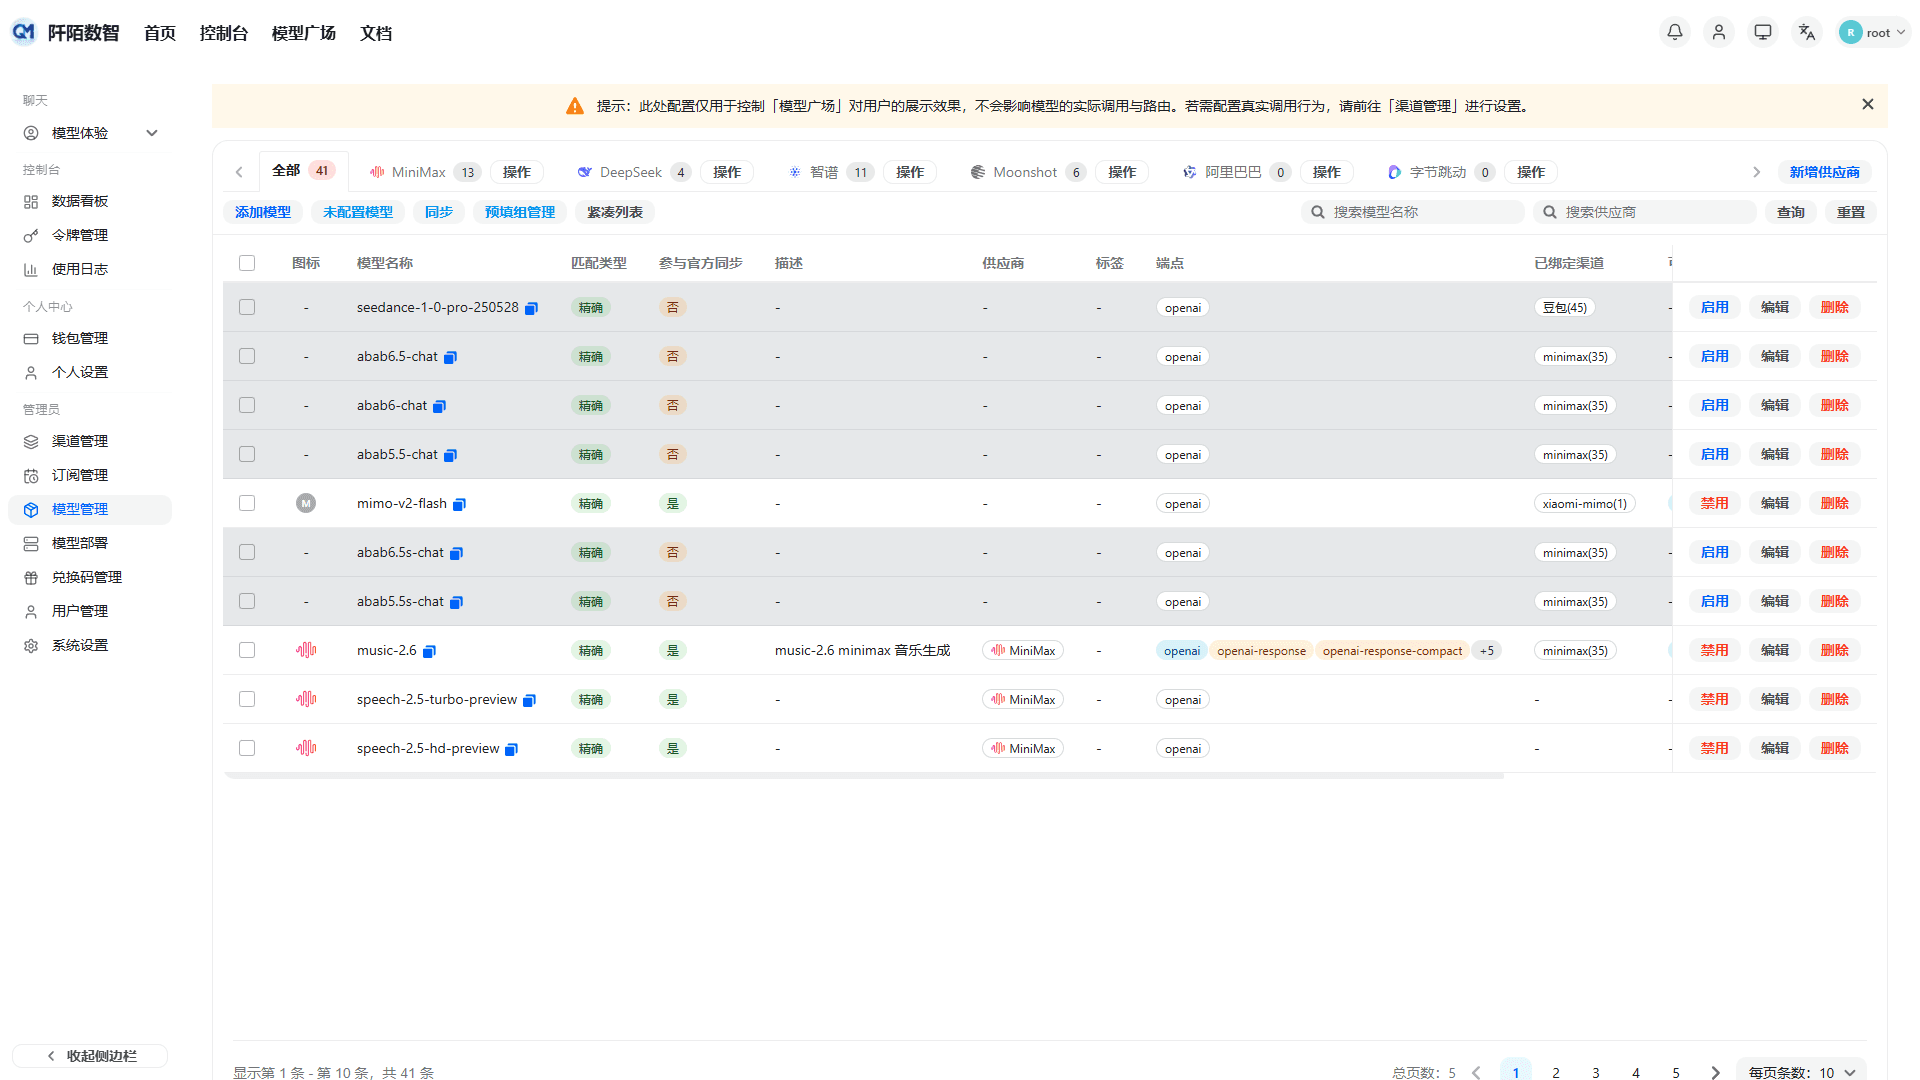The image size is (1920, 1080).
Task: Open 使用日志 in sidebar
Action: click(x=90, y=269)
